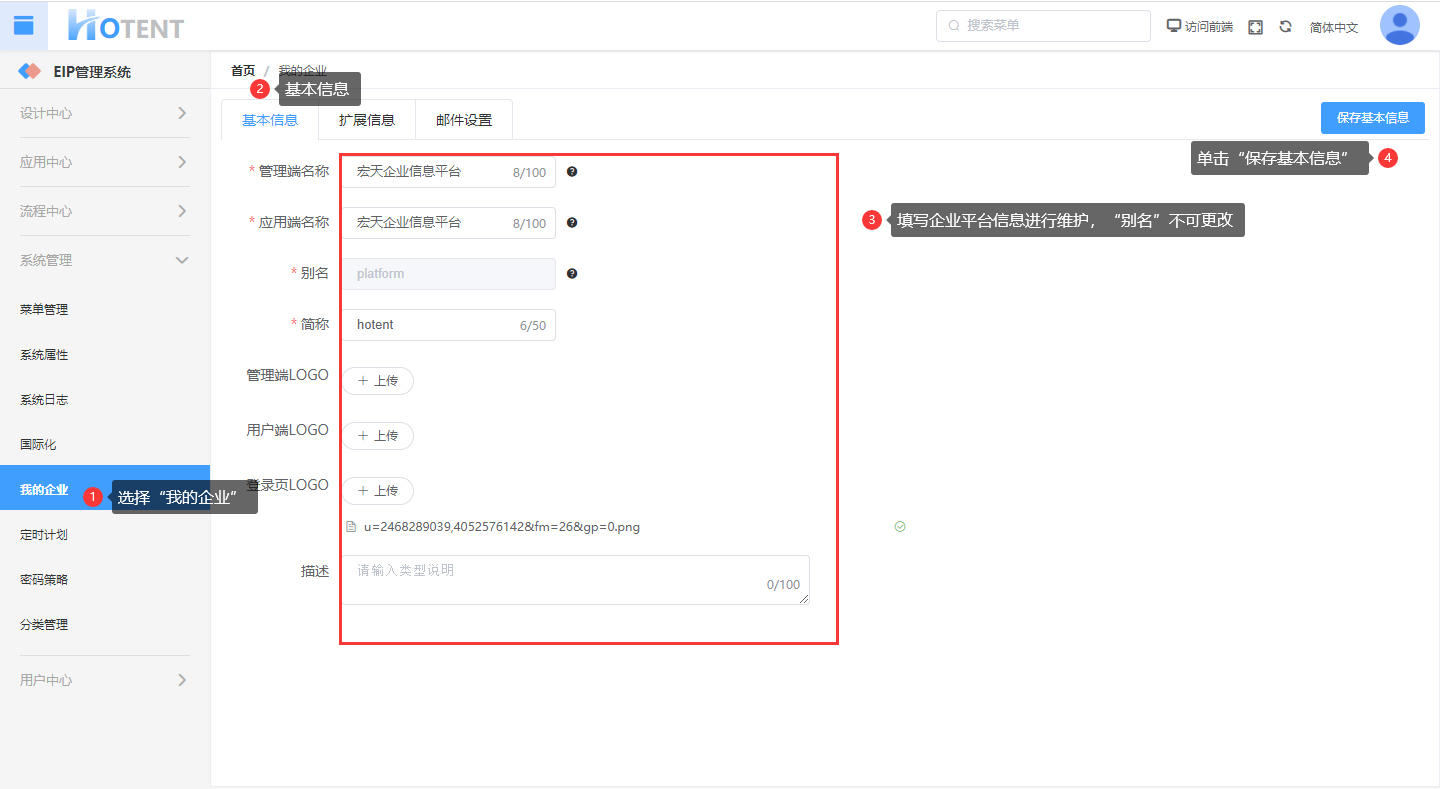Open the 简体中文 language dropdown
This screenshot has height=789, width=1440.
(x=1334, y=27)
